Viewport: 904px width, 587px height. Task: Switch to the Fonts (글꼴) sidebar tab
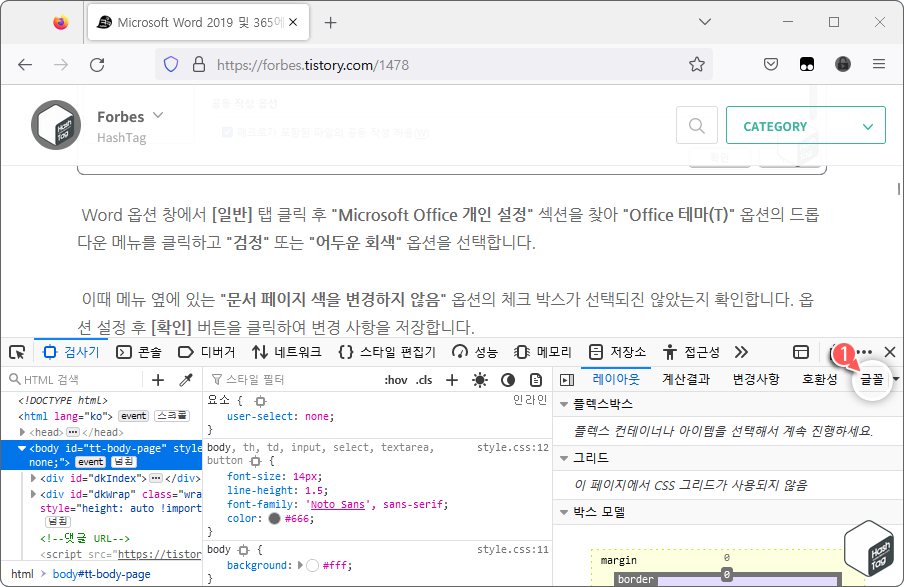pos(871,379)
